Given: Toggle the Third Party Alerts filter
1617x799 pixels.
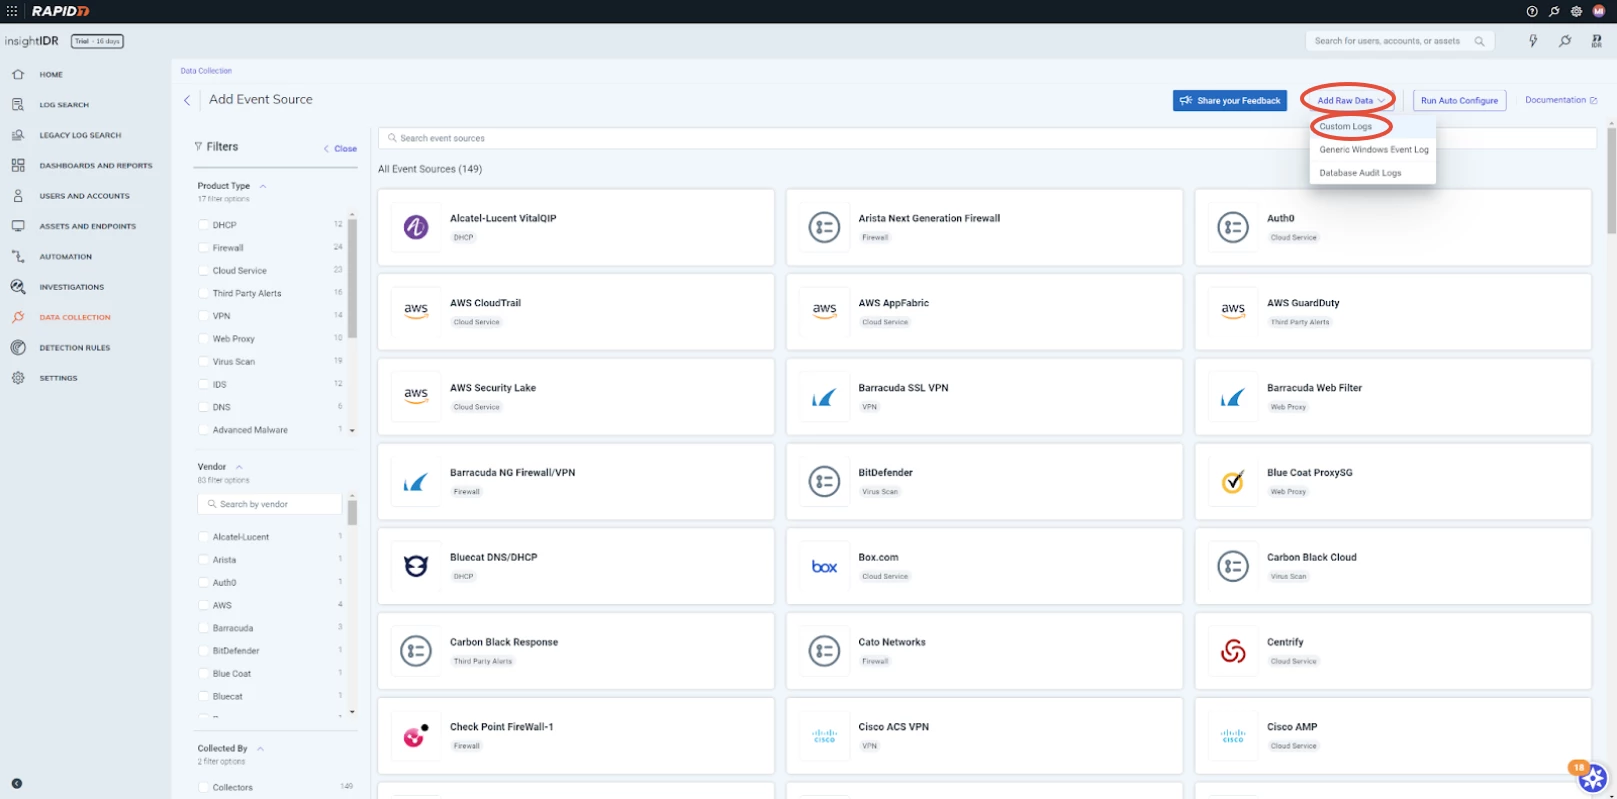Looking at the screenshot, I should tap(204, 293).
